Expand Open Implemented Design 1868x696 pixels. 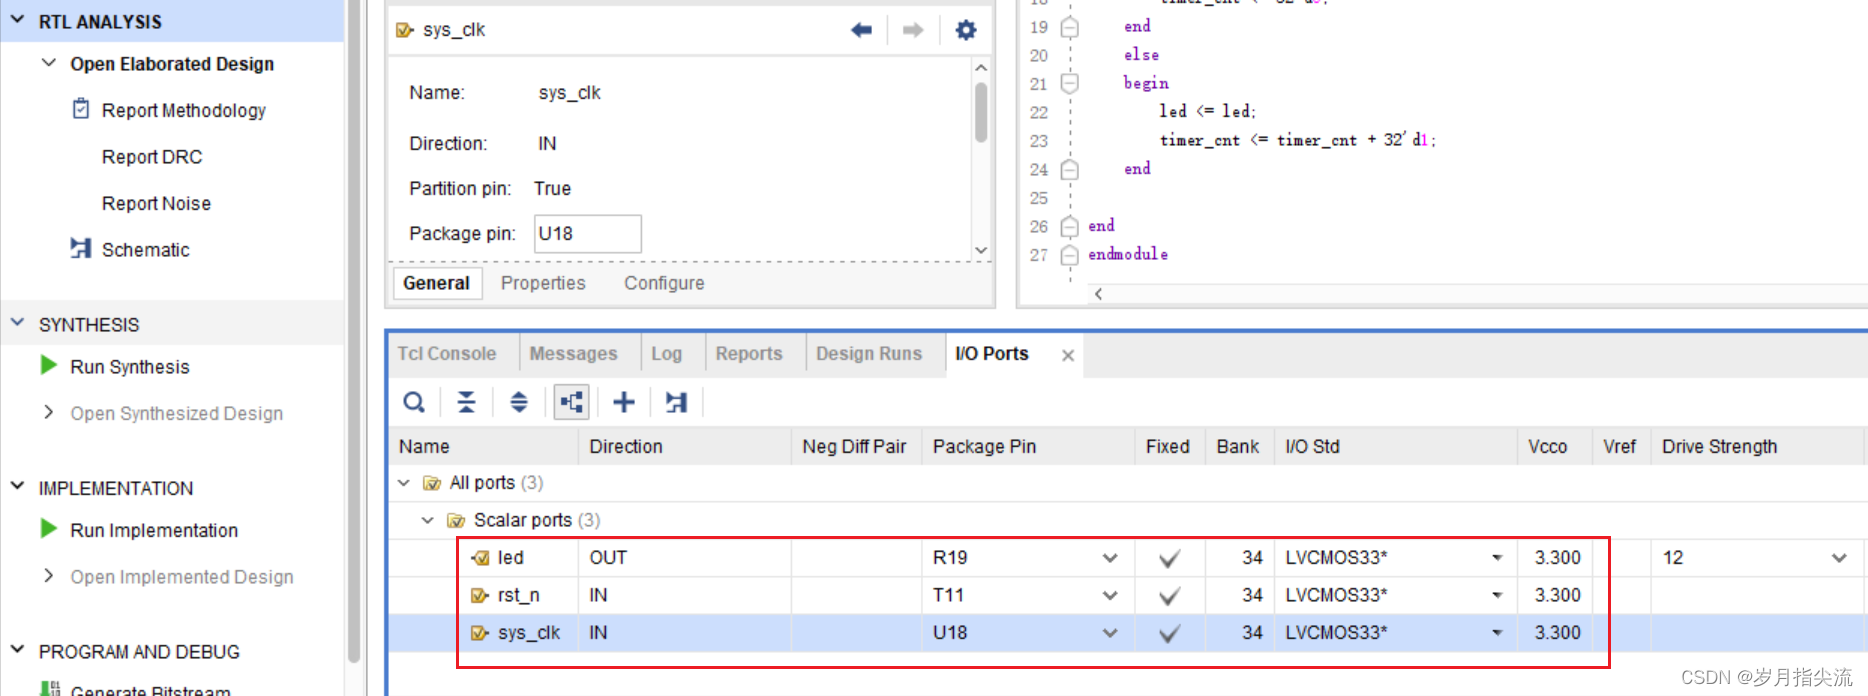tap(48, 575)
